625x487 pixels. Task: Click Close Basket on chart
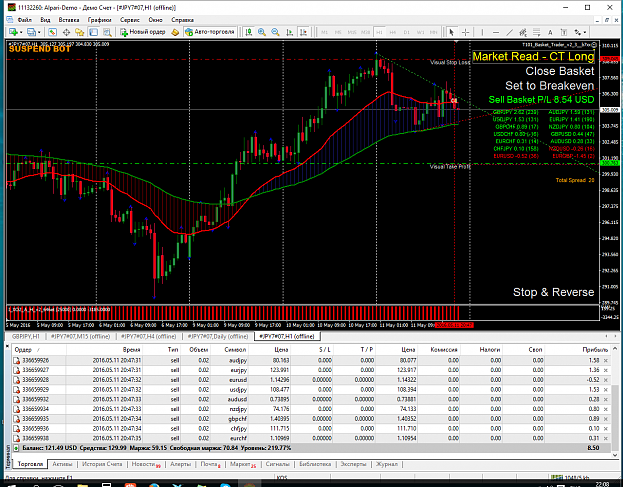coord(560,71)
